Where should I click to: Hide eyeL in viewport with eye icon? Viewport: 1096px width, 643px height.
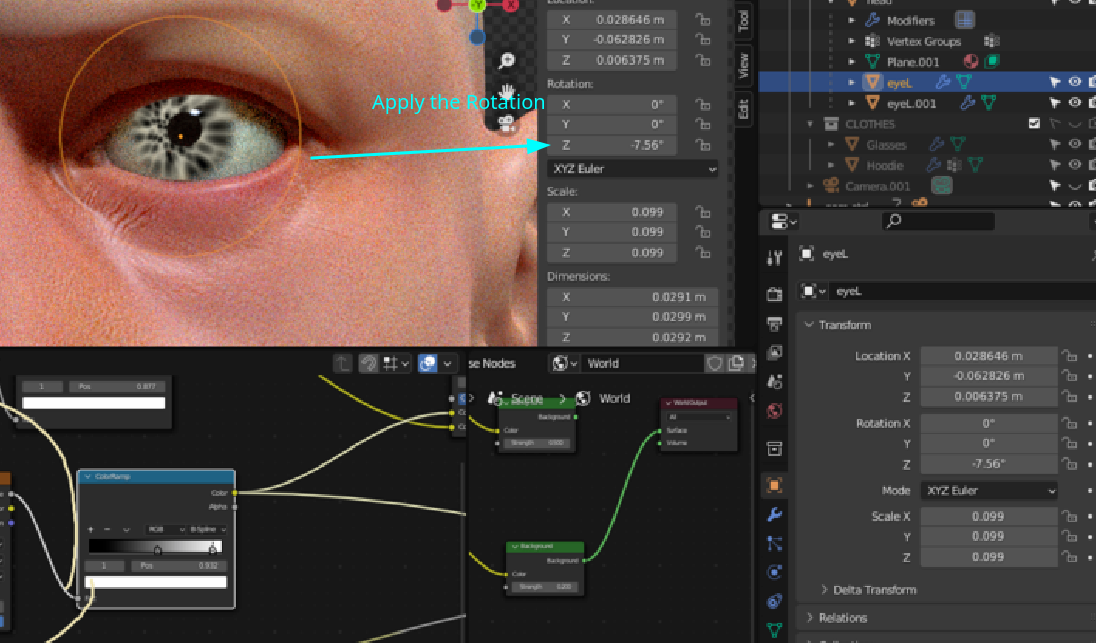pyautogui.click(x=1074, y=82)
